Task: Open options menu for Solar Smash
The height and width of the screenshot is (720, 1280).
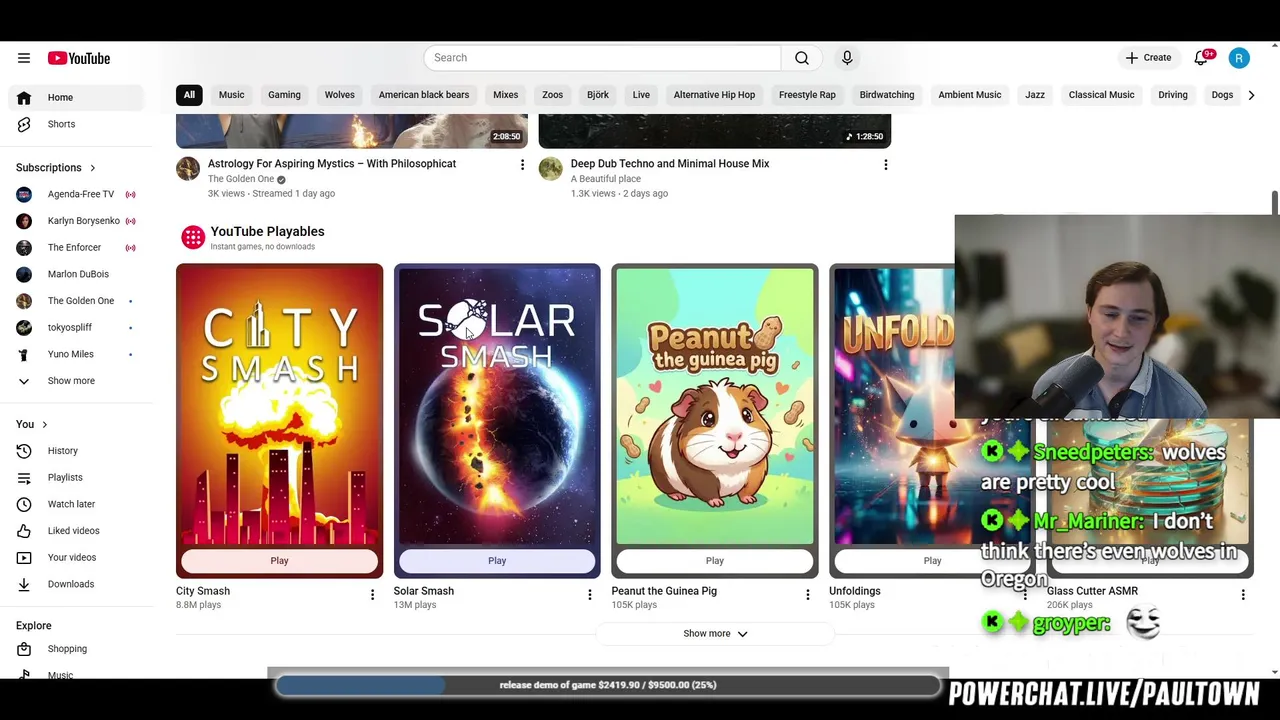Action: (x=590, y=595)
